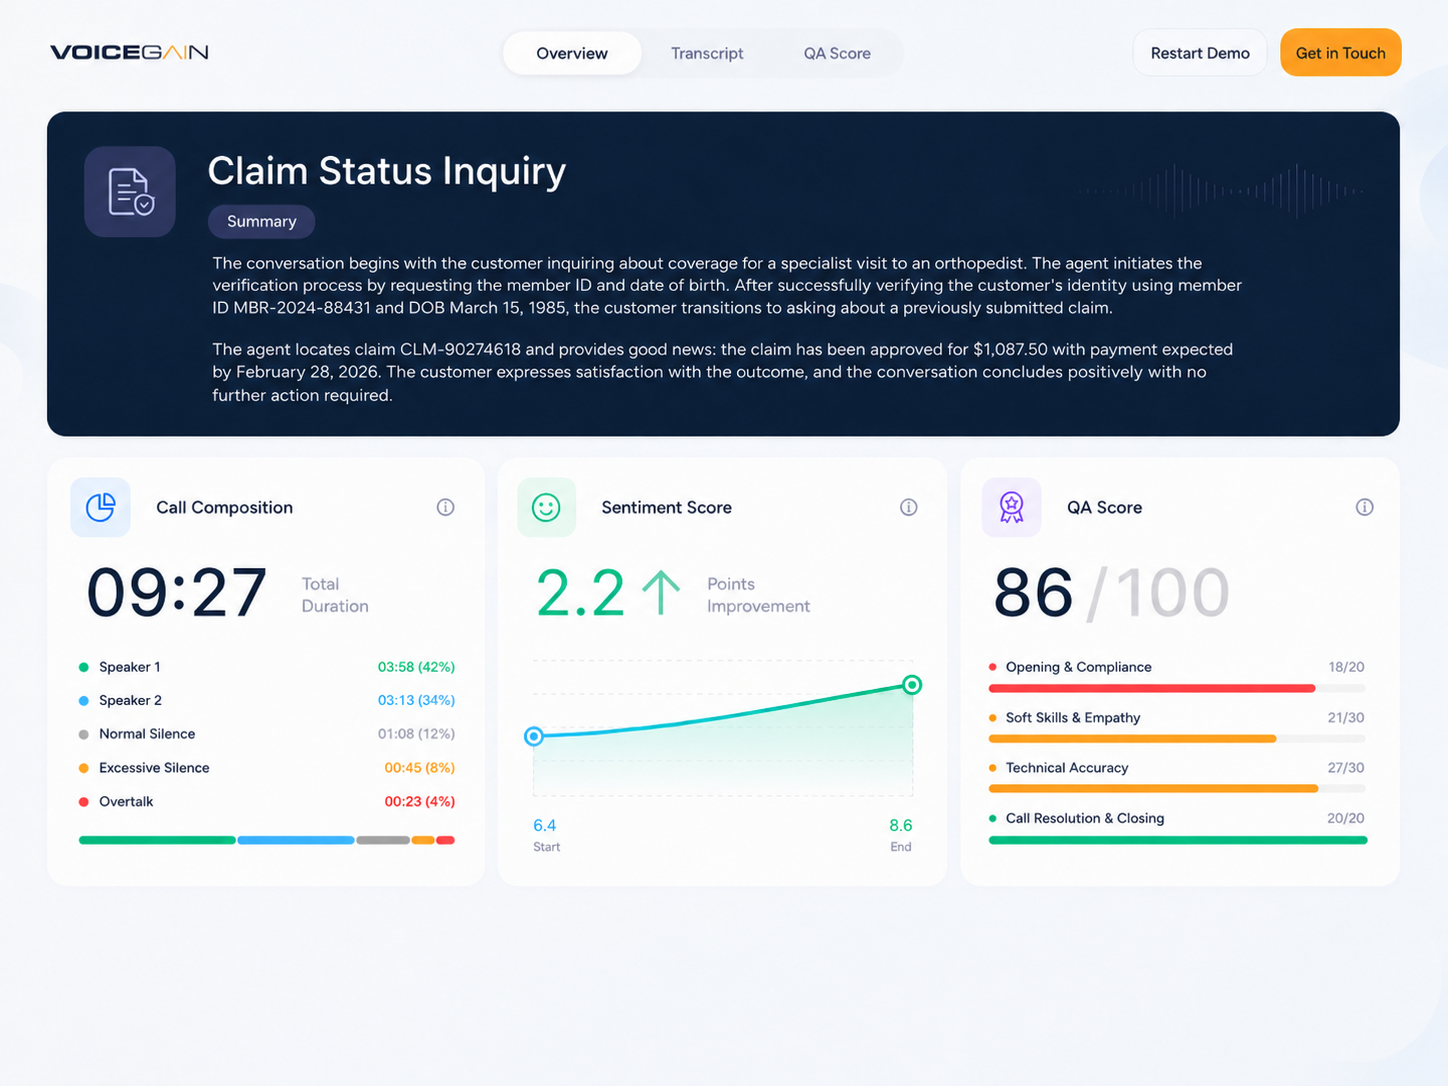Click the Summary pill label
Viewport: 1448px width, 1086px height.
click(x=262, y=221)
